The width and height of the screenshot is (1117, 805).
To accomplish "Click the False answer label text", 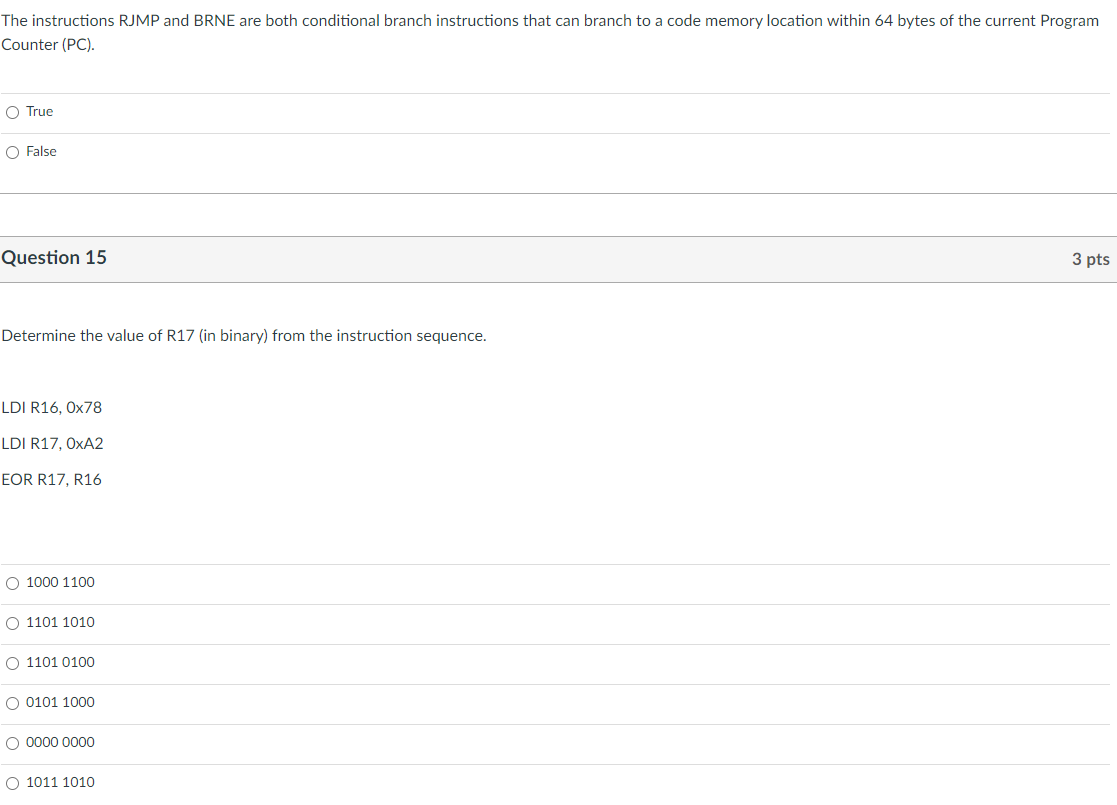I will tap(42, 151).
